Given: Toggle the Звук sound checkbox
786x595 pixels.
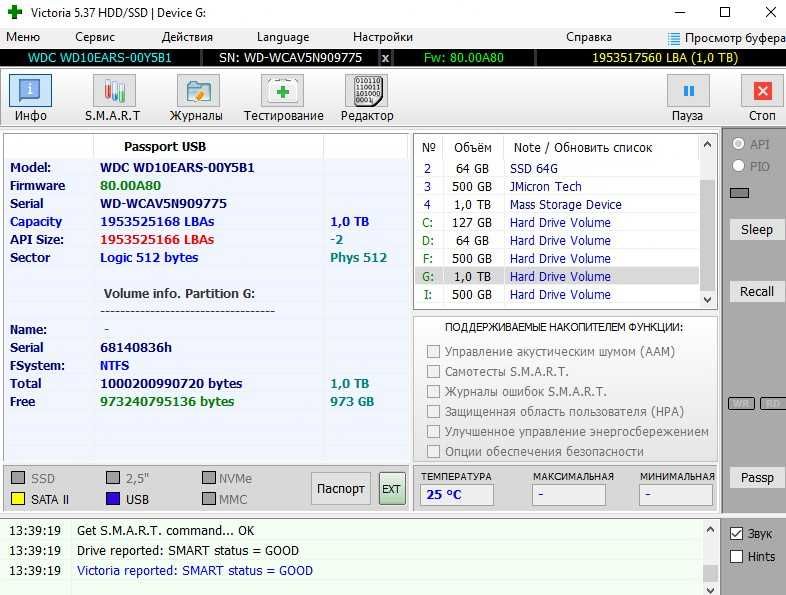Looking at the screenshot, I should [x=736, y=534].
